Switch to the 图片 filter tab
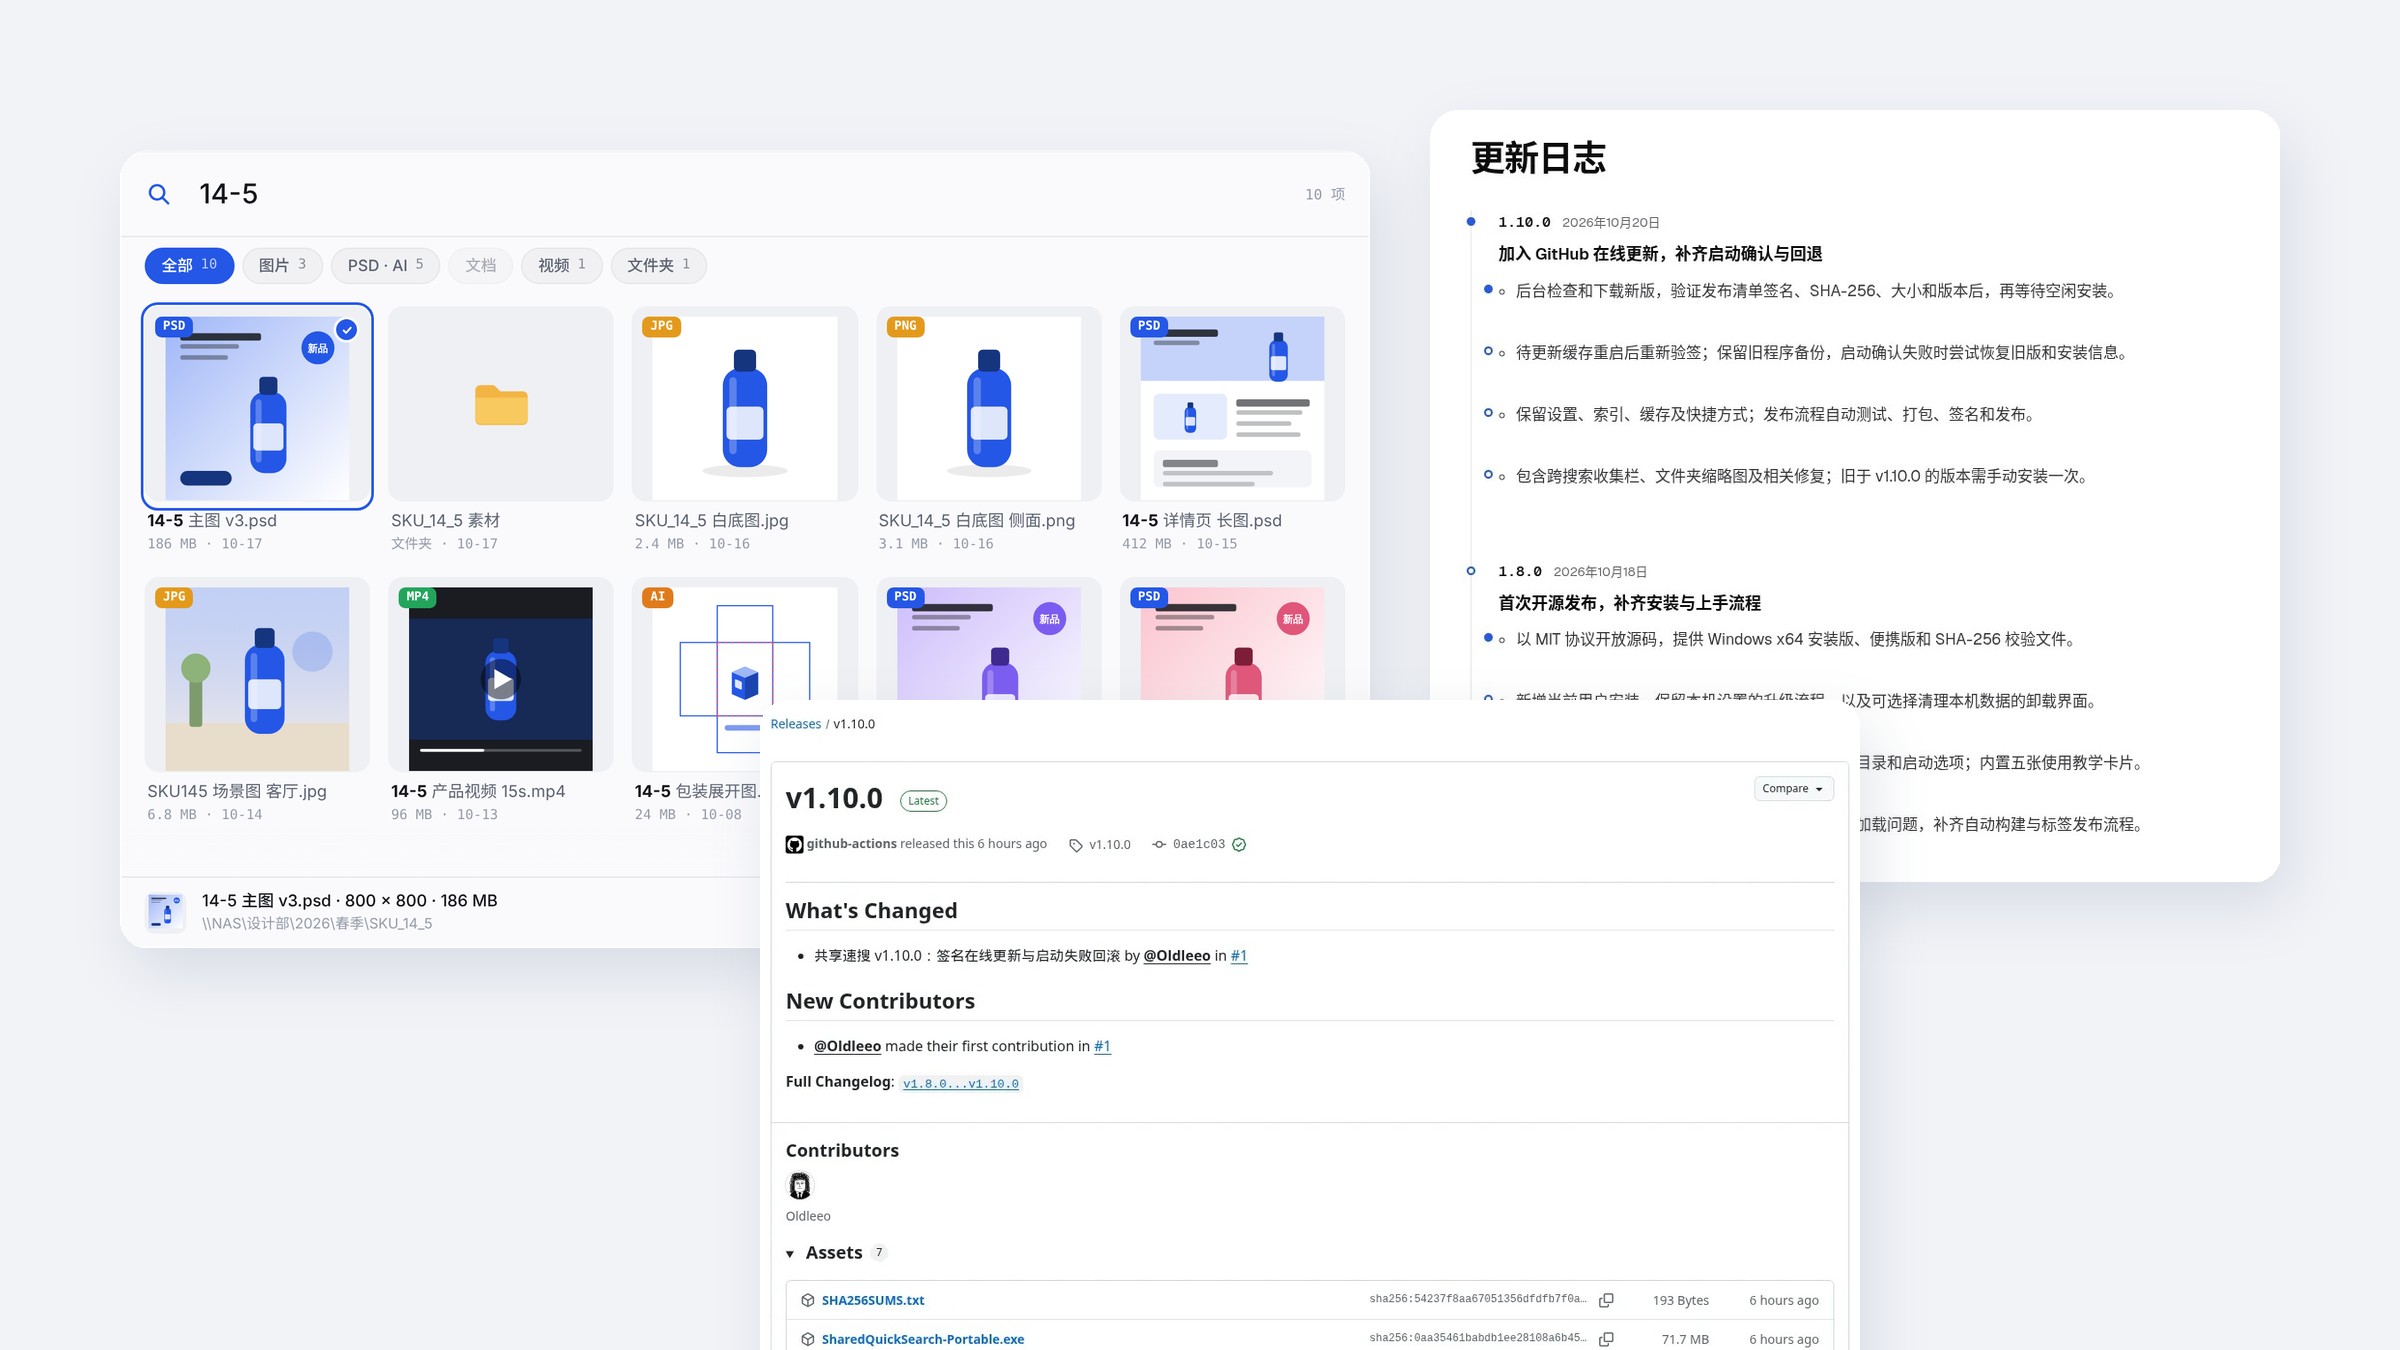This screenshot has width=2400, height=1350. click(282, 265)
